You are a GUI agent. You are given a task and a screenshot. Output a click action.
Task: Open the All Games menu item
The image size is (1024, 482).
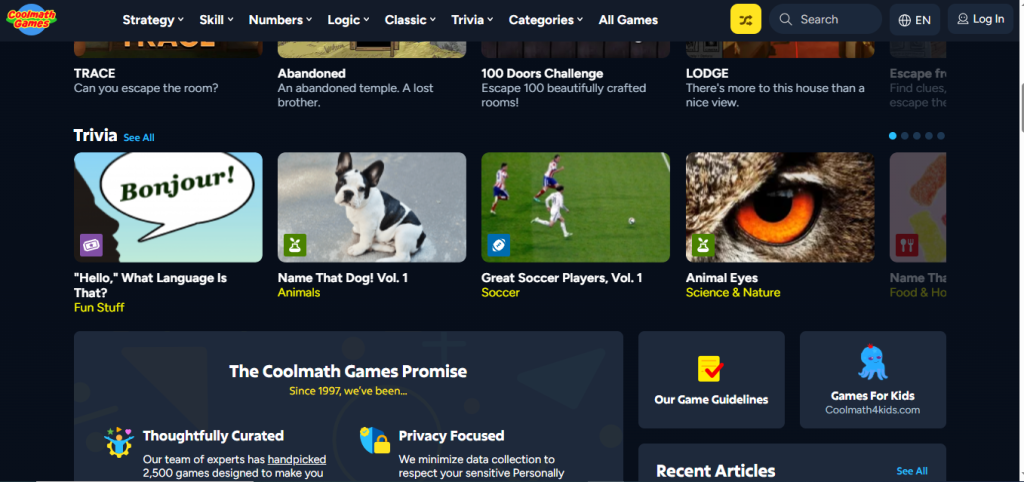click(628, 20)
